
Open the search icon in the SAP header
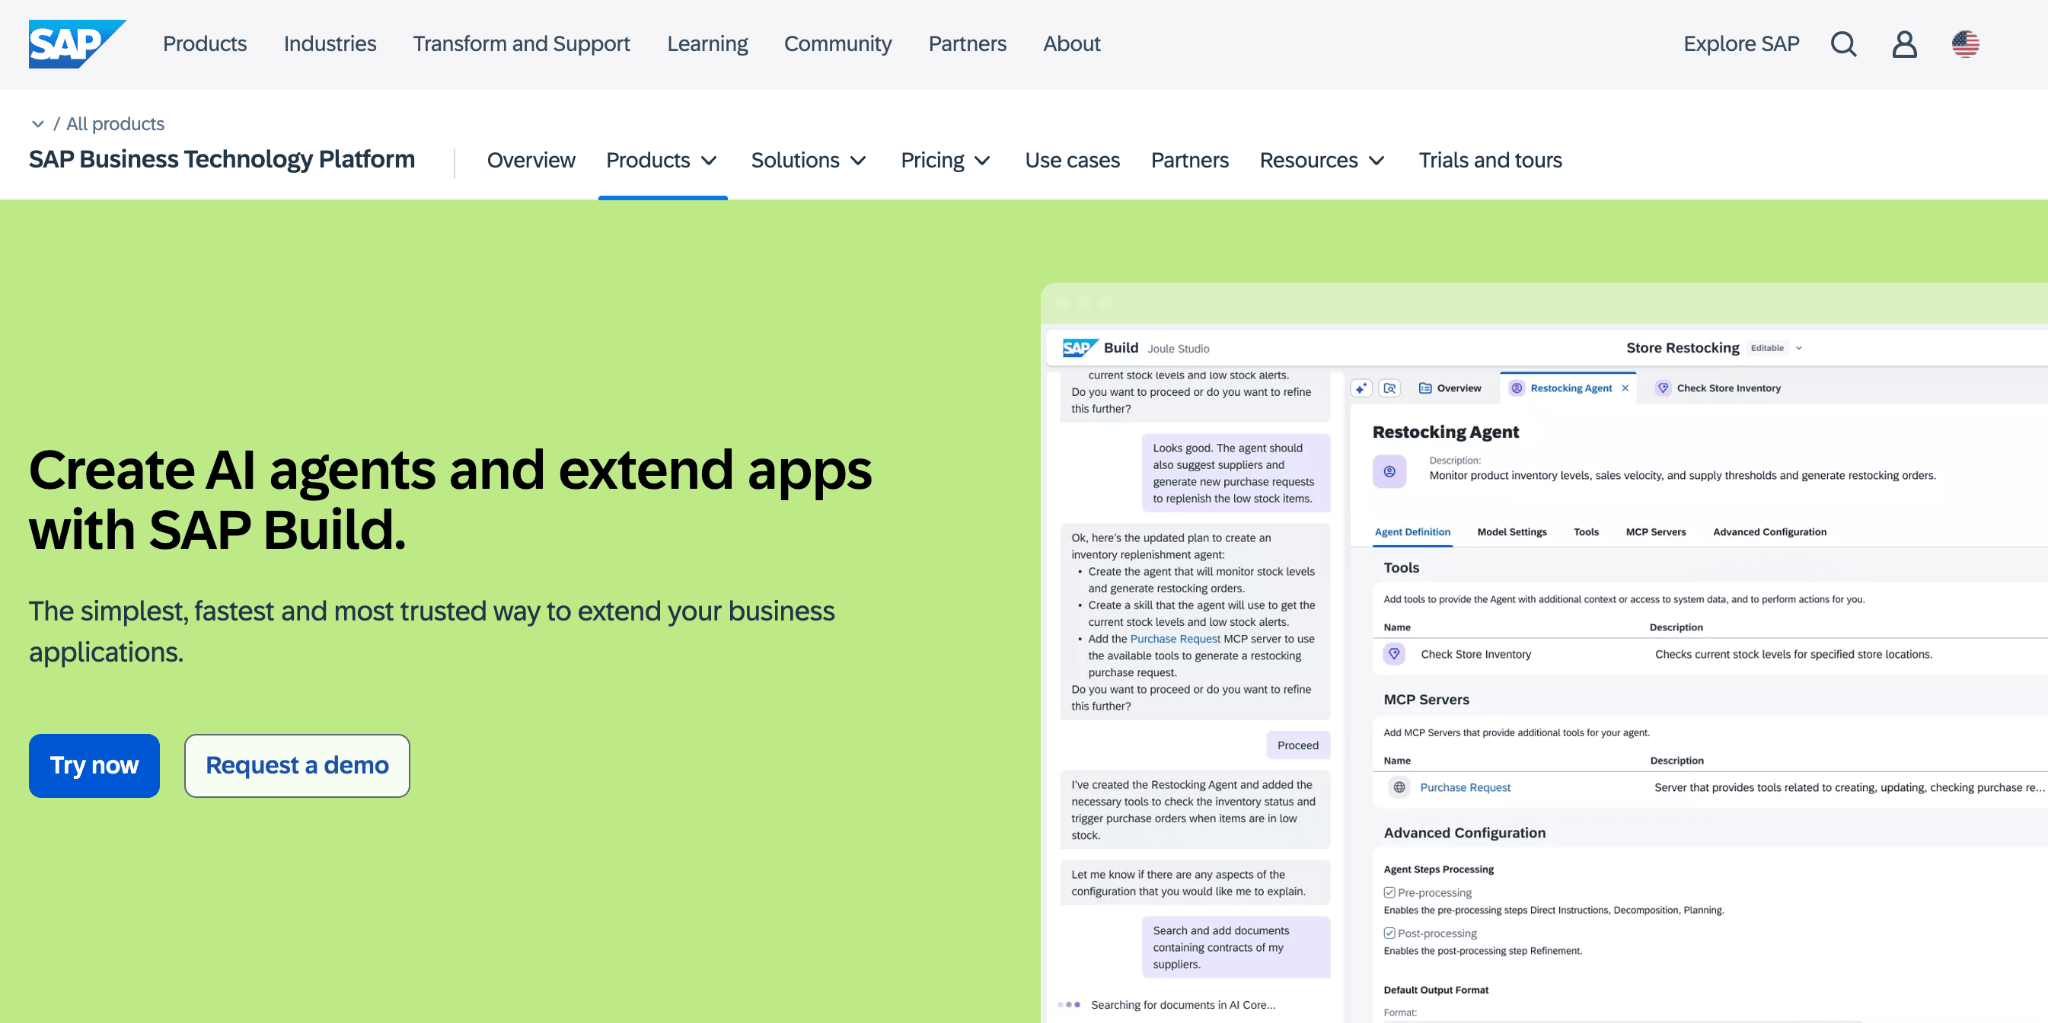pyautogui.click(x=1844, y=44)
